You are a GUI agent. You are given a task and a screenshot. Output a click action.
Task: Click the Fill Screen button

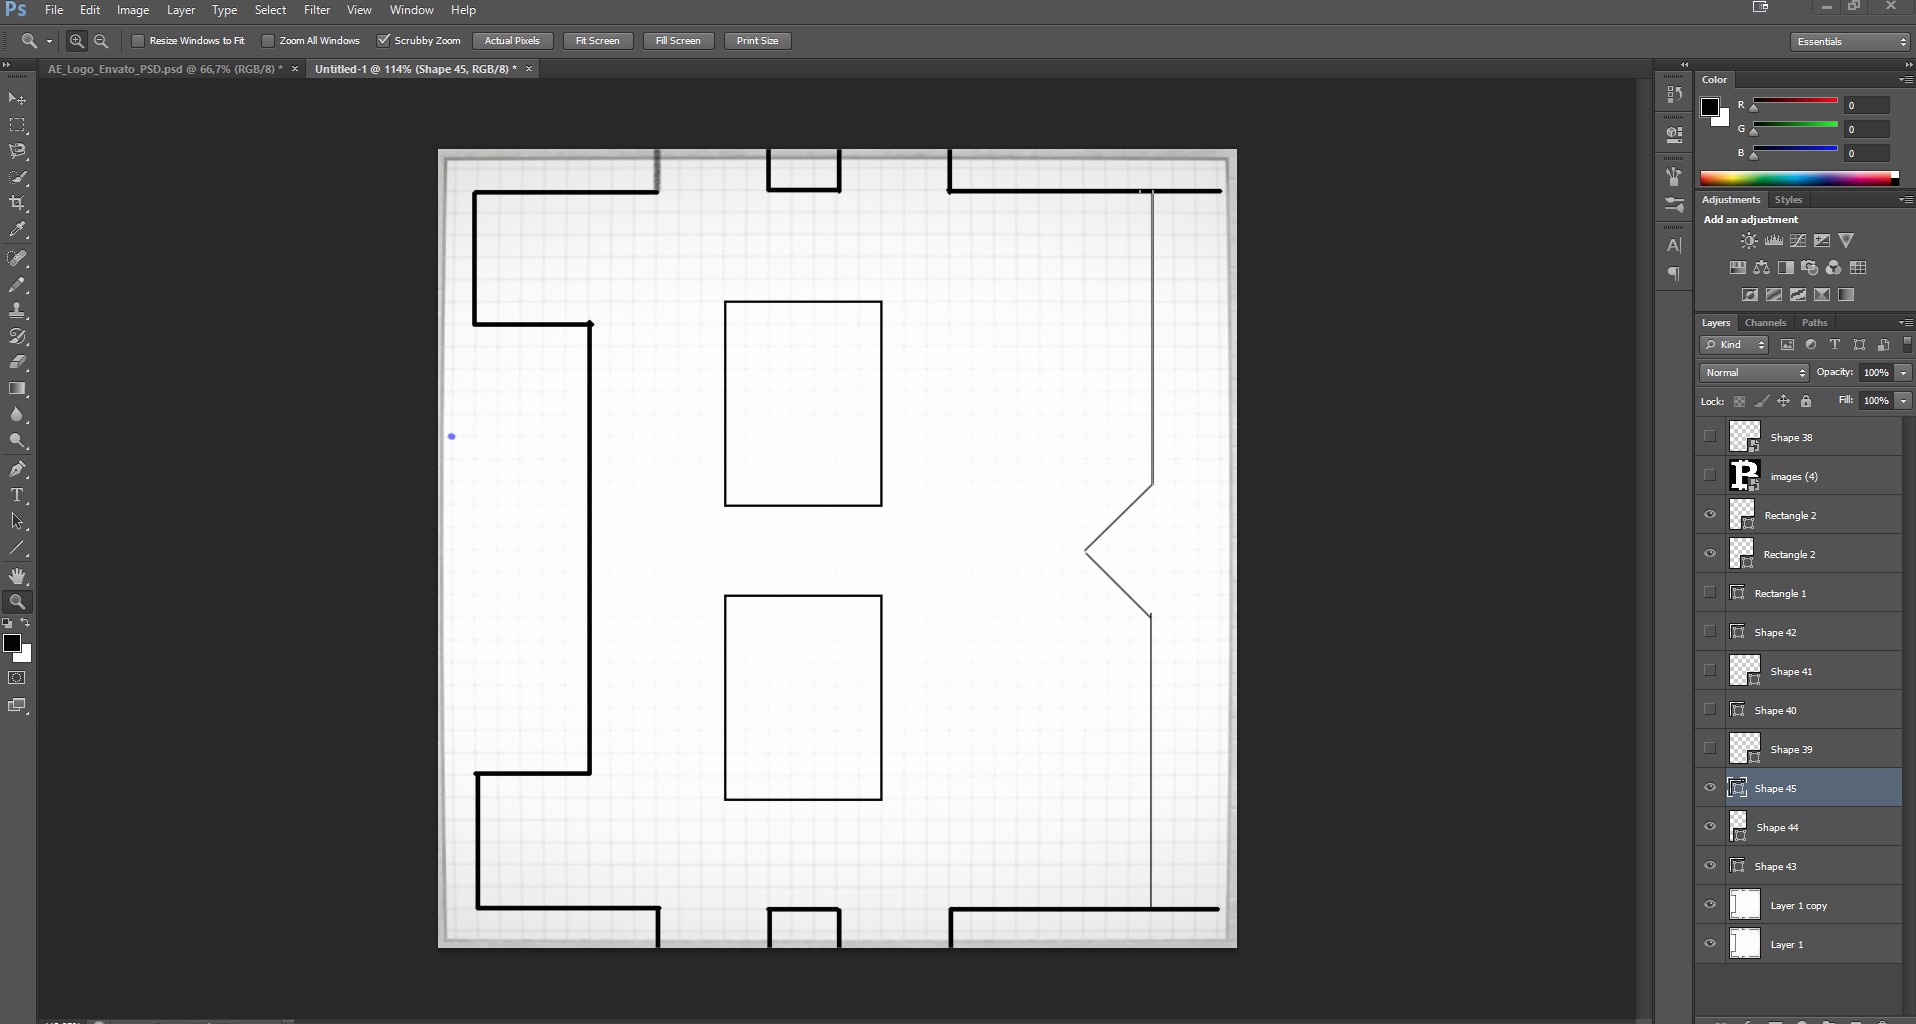coord(678,41)
